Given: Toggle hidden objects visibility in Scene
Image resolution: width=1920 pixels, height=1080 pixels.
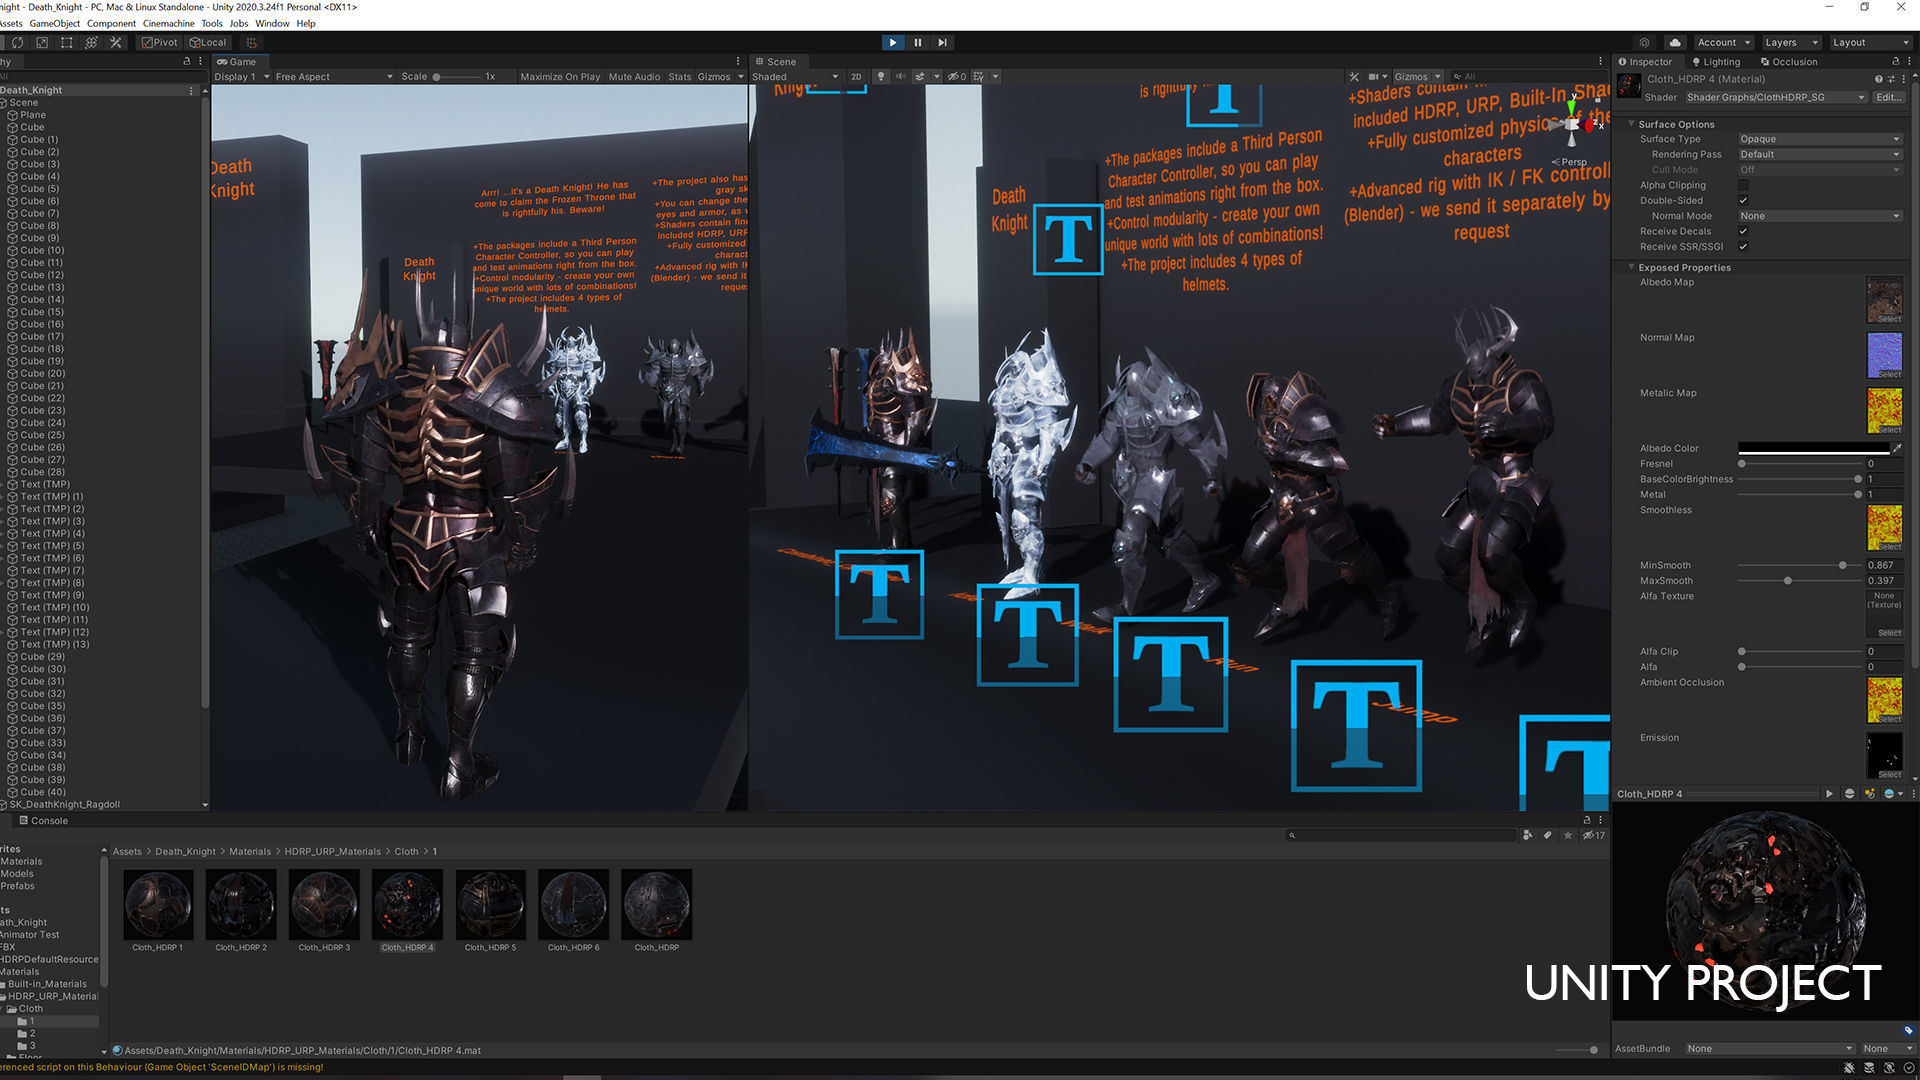Looking at the screenshot, I should coord(957,77).
